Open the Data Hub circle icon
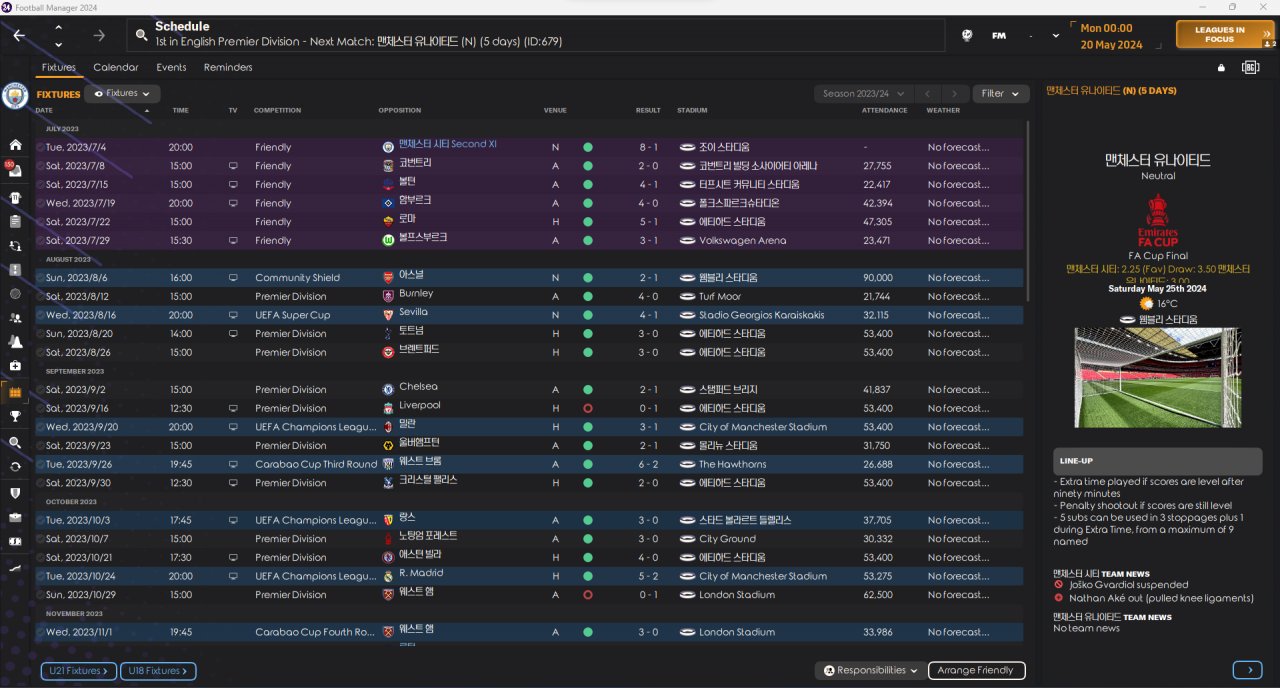The image size is (1280, 688). pyautogui.click(x=15, y=294)
